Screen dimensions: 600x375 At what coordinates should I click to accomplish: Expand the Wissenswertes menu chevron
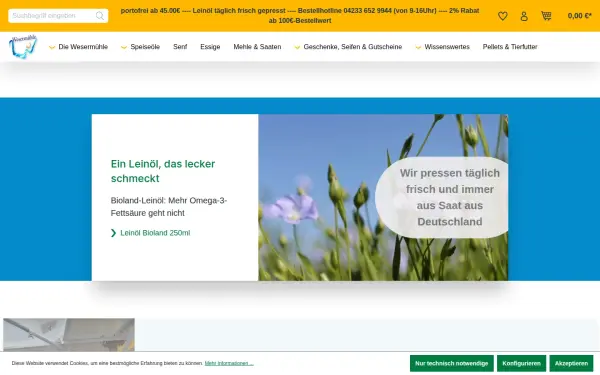click(x=418, y=47)
